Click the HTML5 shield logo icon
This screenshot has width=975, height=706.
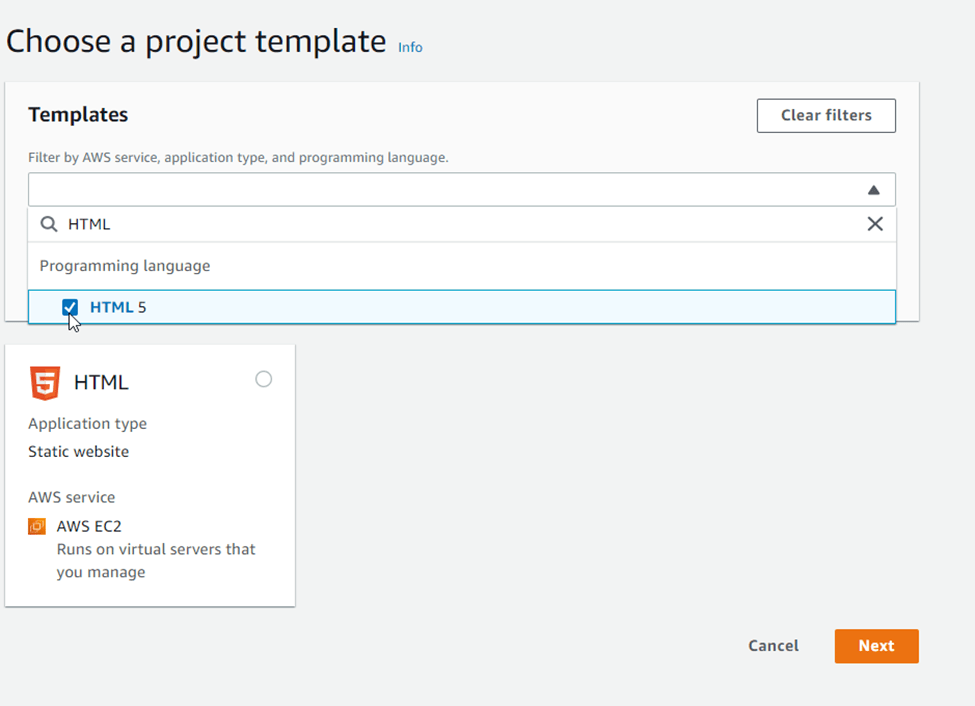point(45,382)
